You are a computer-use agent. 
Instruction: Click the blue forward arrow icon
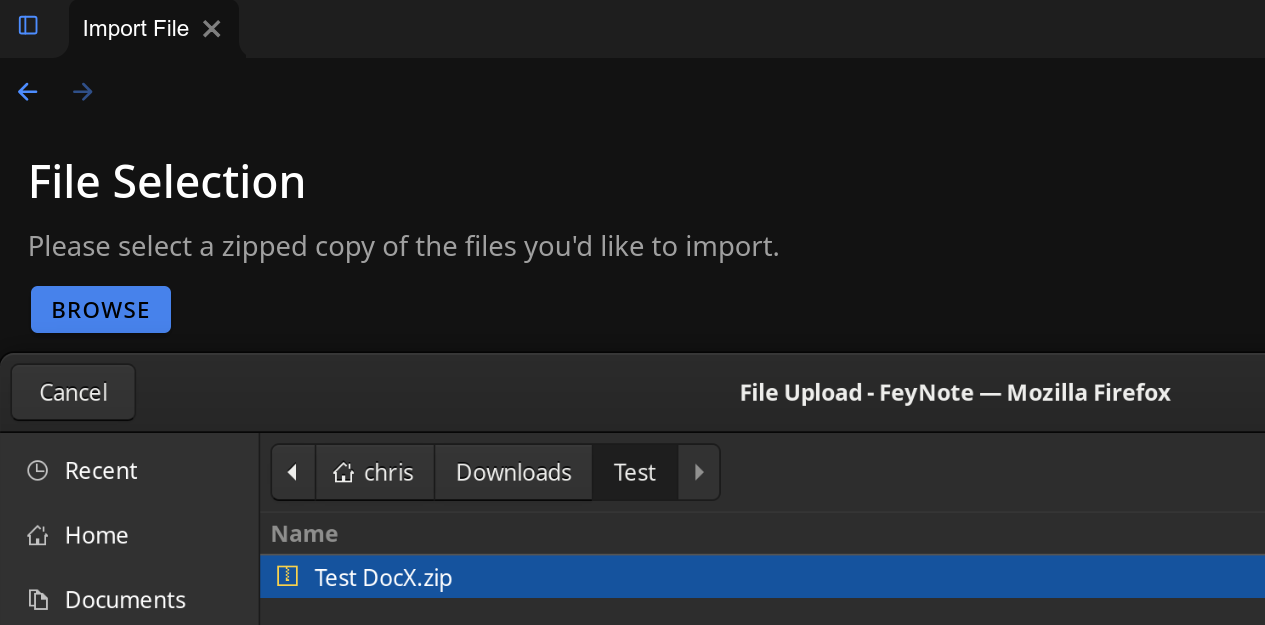pyautogui.click(x=82, y=91)
